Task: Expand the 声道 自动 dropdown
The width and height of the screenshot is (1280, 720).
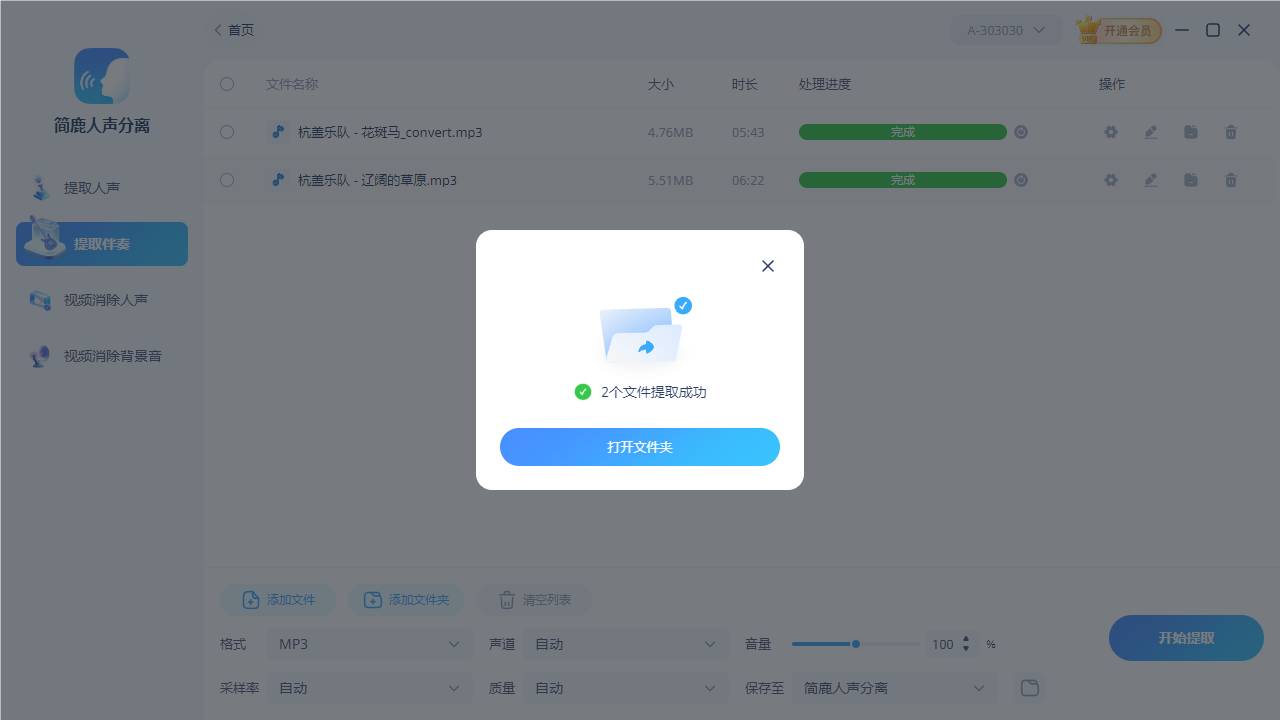Action: [625, 644]
